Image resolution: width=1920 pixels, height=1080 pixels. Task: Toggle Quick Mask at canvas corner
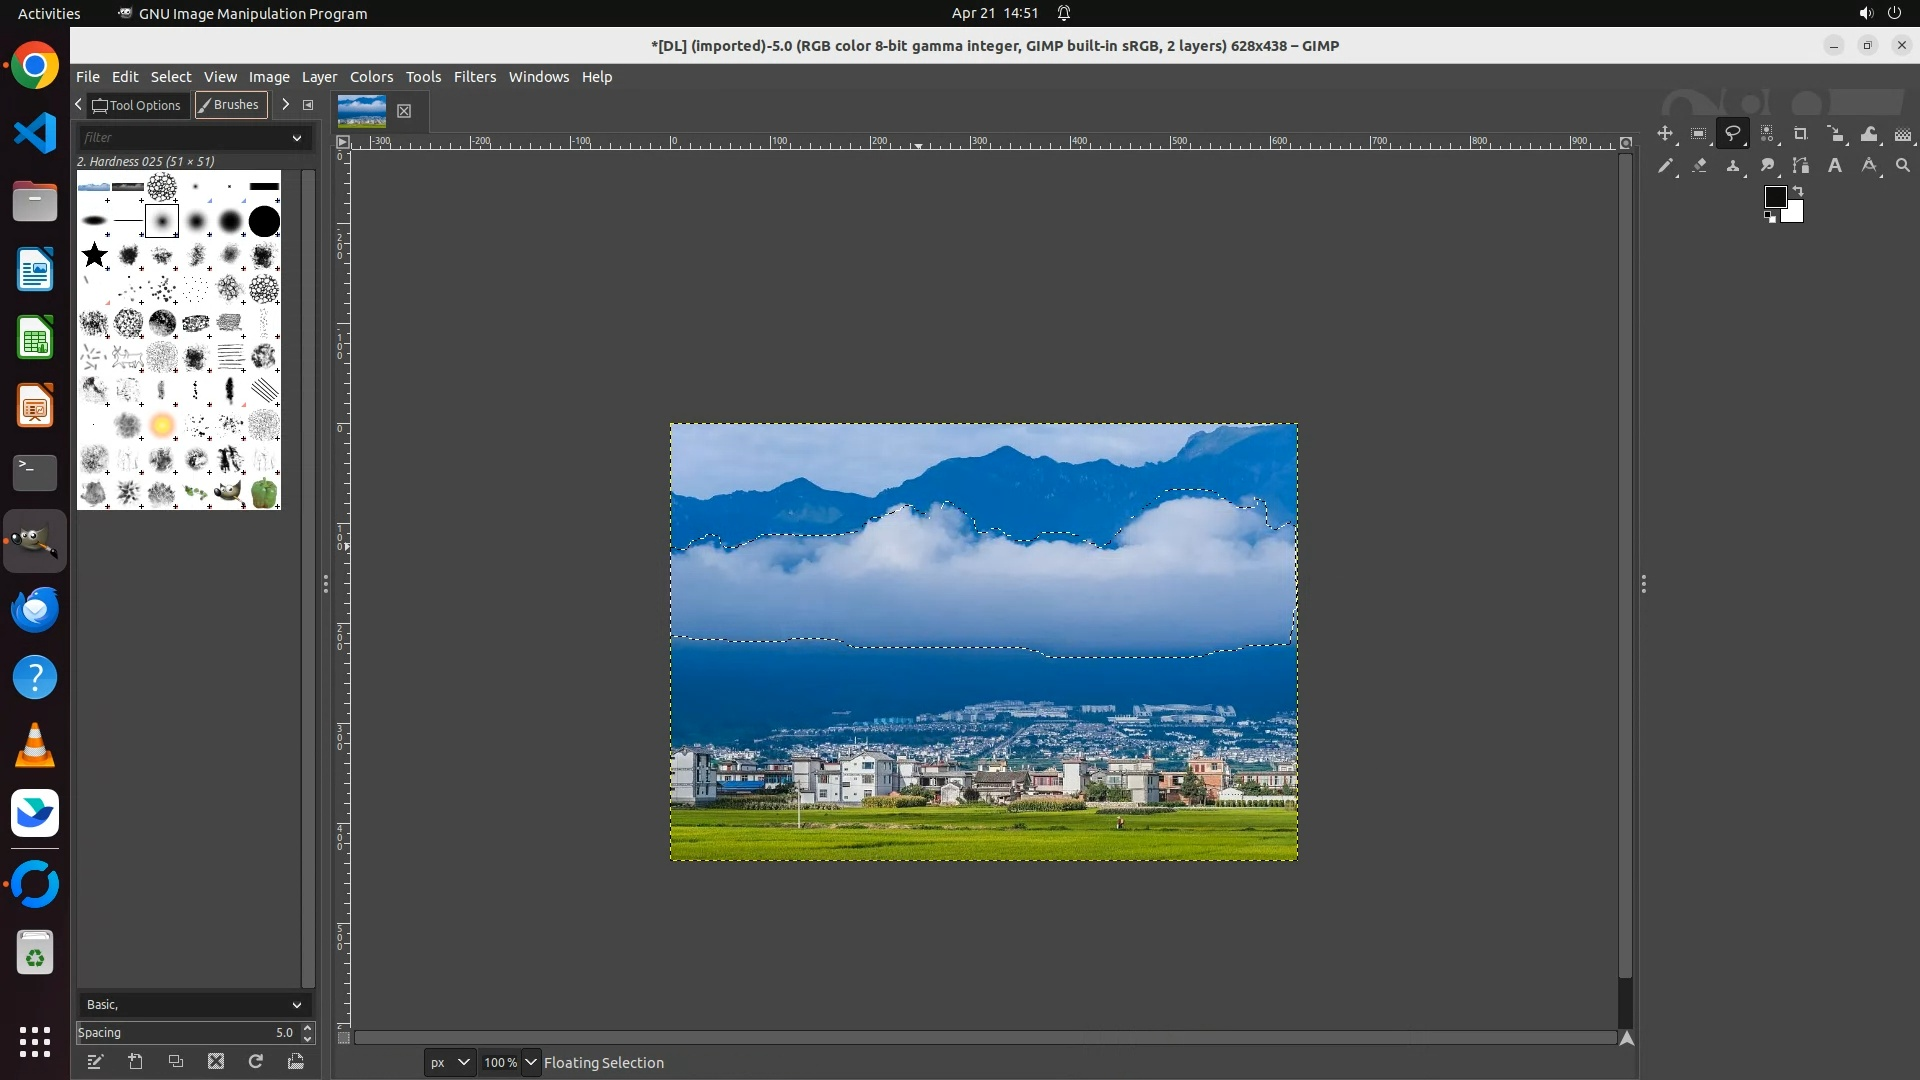coord(343,1038)
